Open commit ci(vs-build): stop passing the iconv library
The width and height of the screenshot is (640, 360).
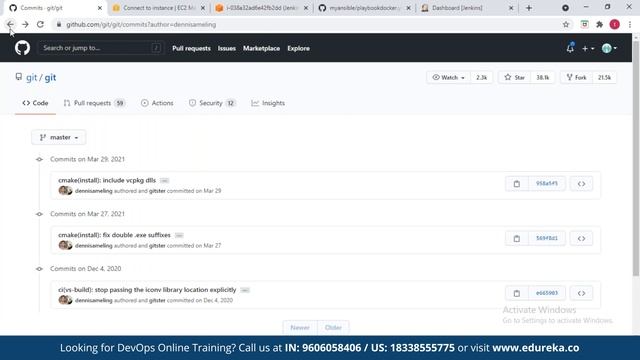147,290
